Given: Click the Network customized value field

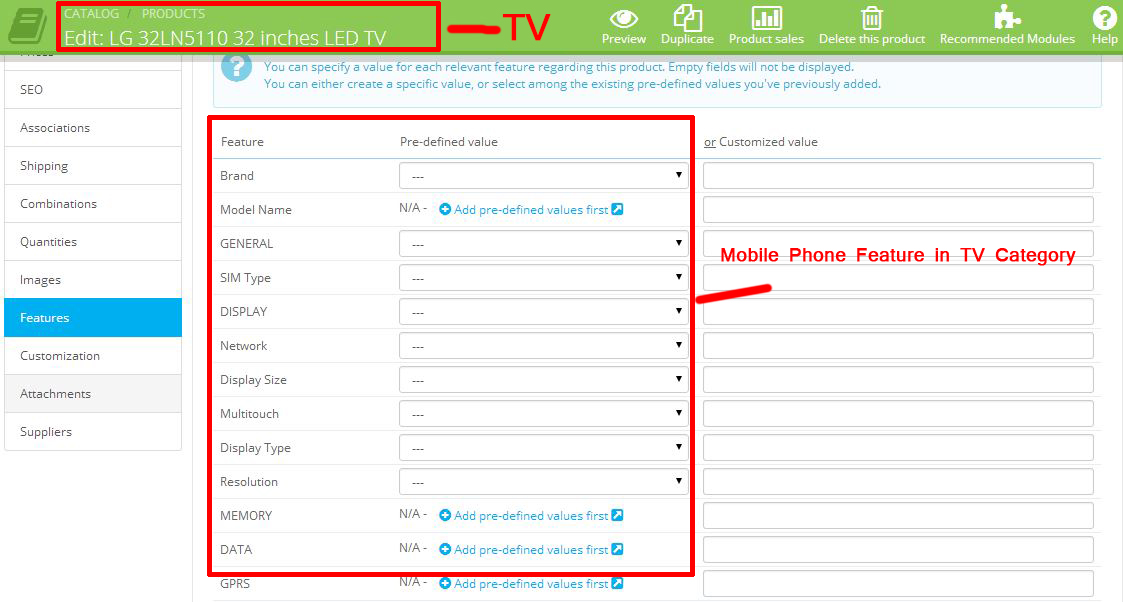Looking at the screenshot, I should pos(898,346).
